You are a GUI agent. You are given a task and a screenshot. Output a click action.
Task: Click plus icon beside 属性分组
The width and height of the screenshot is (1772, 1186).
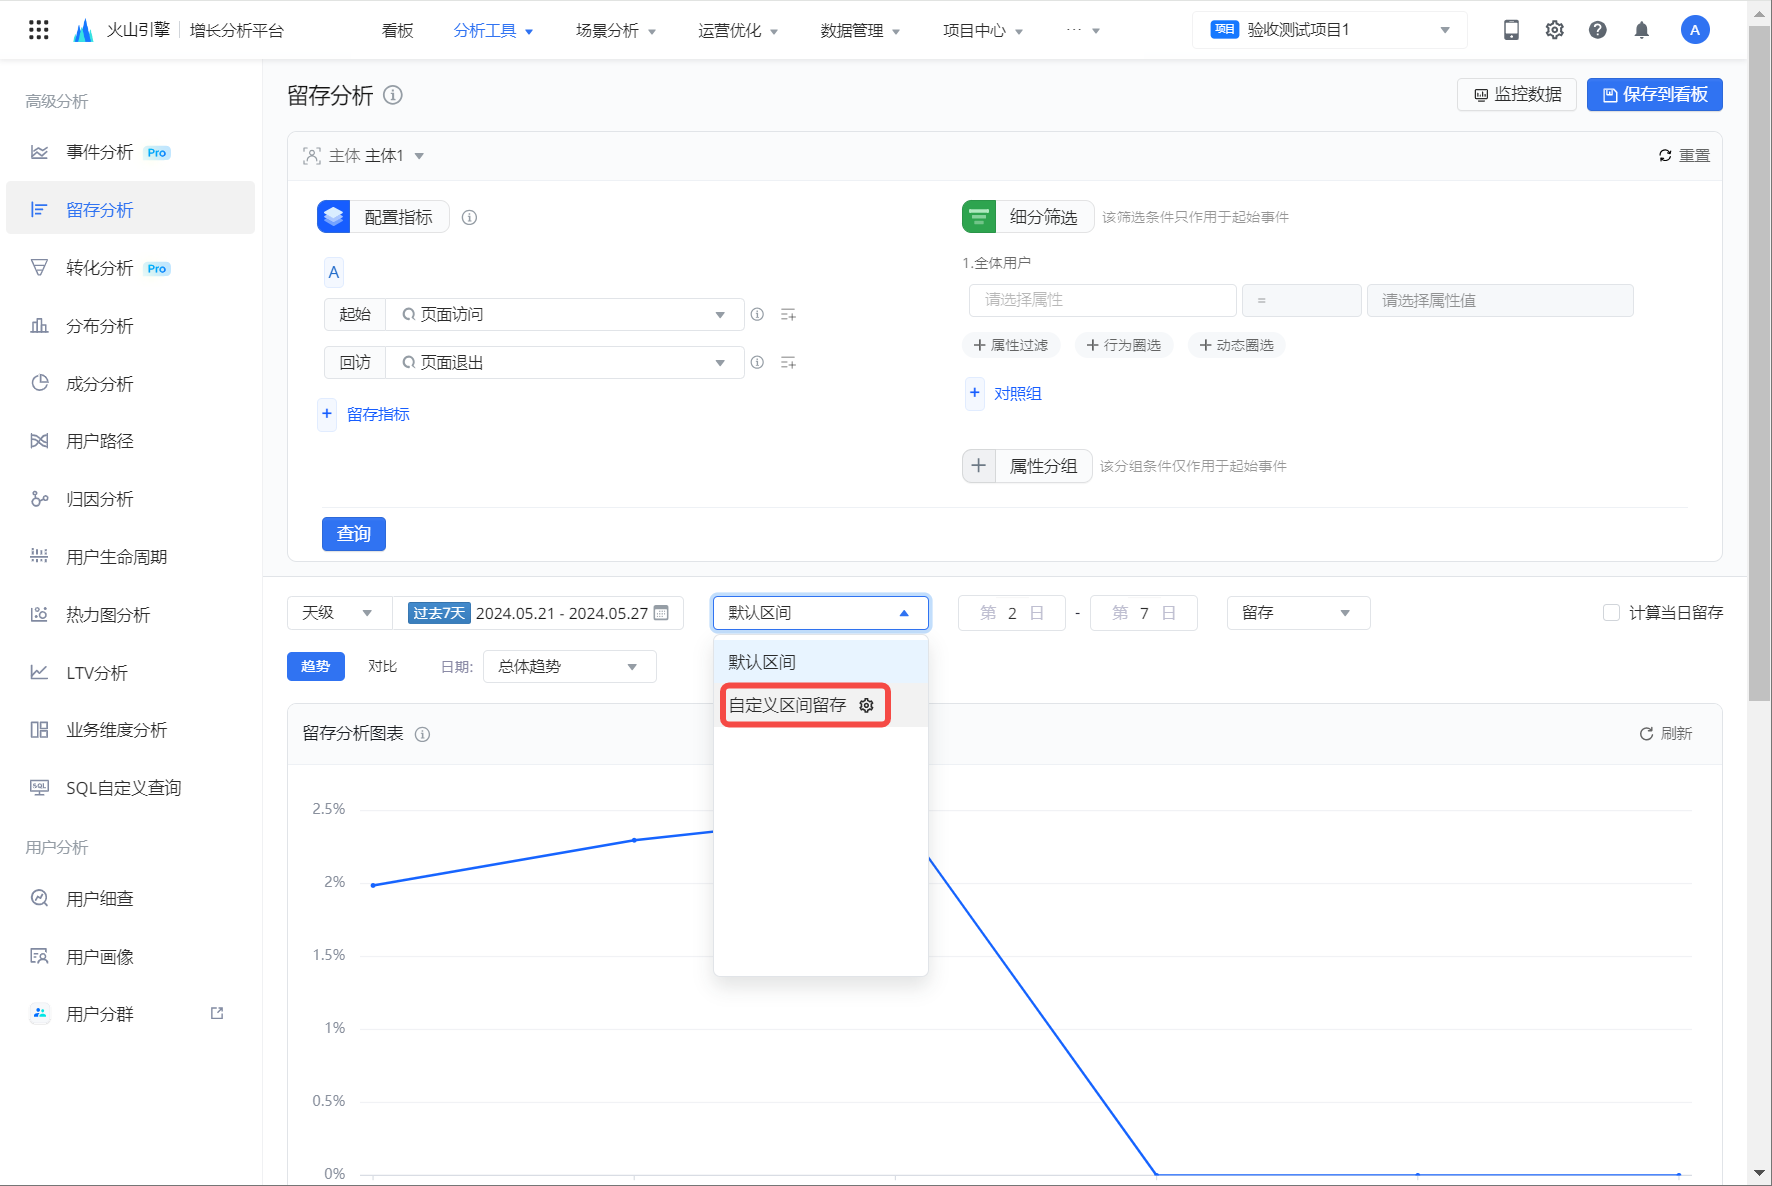coord(979,466)
